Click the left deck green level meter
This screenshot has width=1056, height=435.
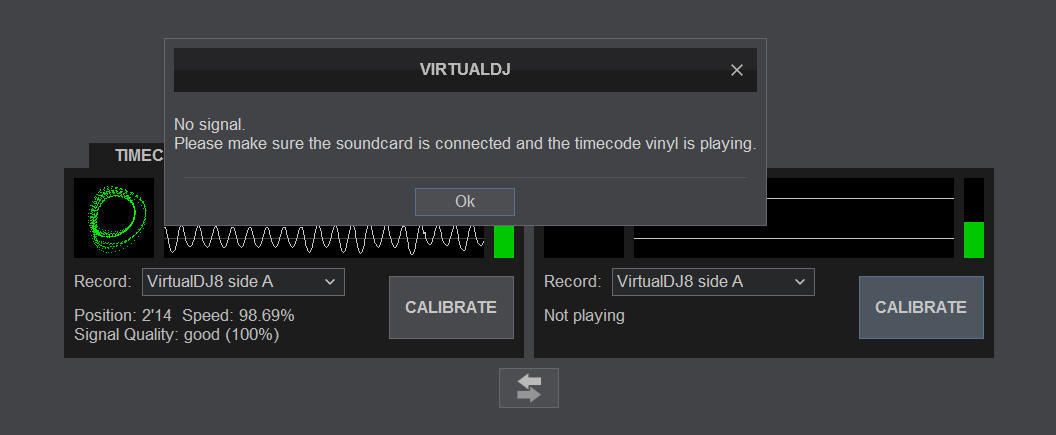[504, 241]
